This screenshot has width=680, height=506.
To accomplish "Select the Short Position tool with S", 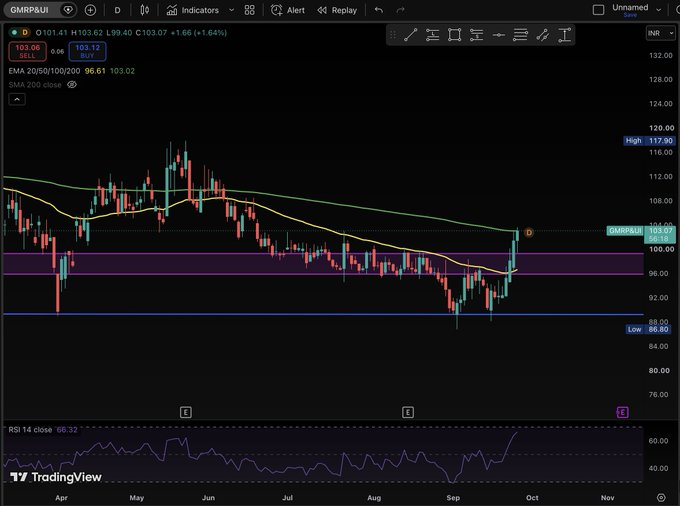I will (x=476, y=35).
